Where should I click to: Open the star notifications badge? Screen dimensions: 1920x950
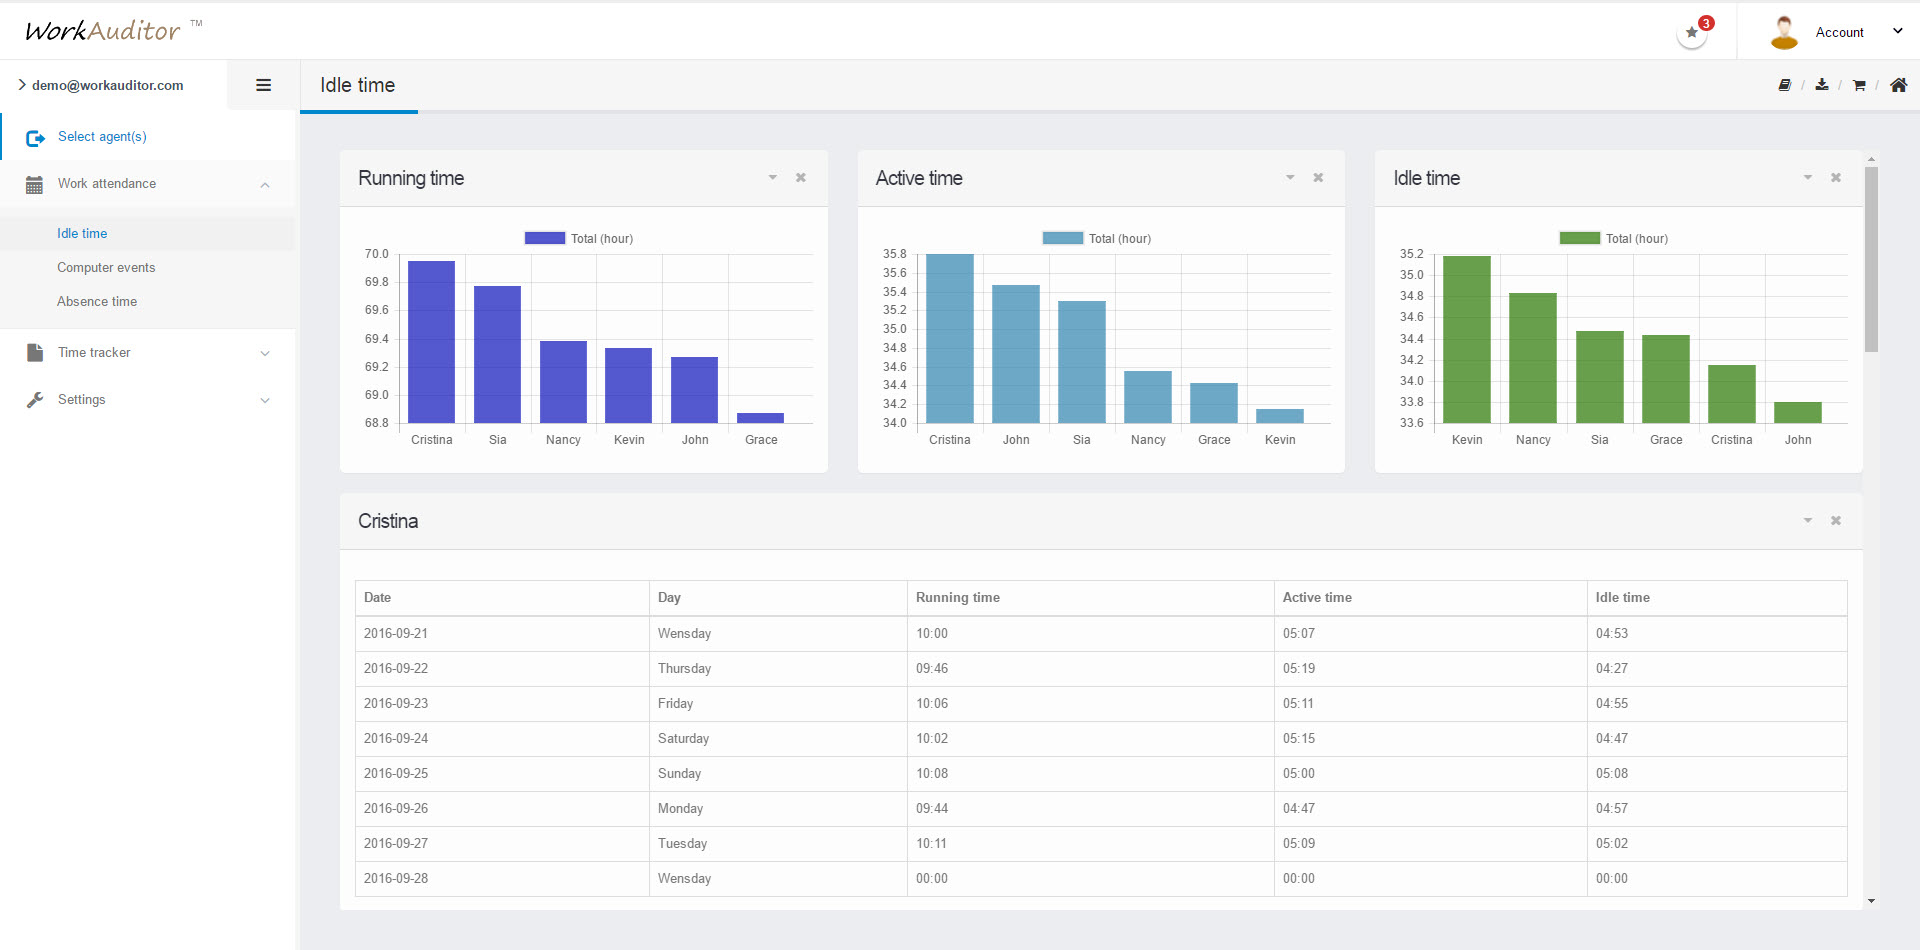pyautogui.click(x=1692, y=32)
